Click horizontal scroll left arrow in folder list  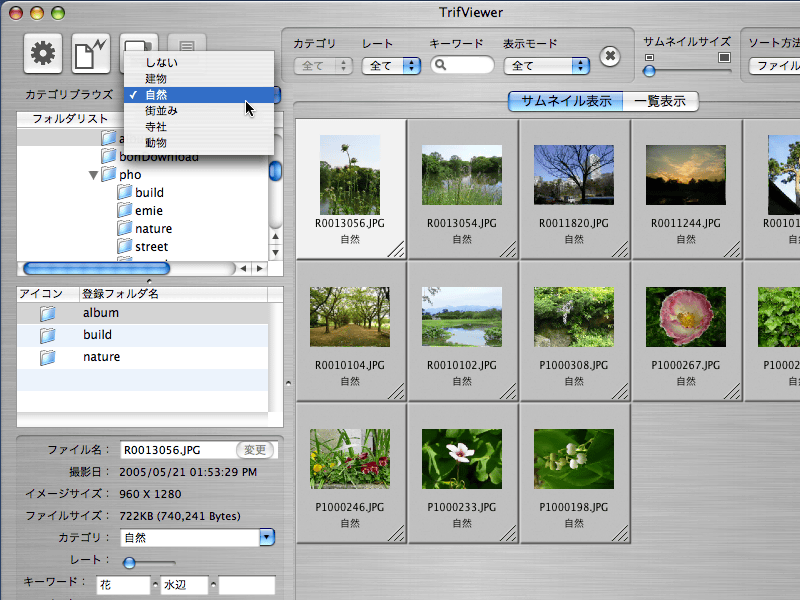point(243,268)
